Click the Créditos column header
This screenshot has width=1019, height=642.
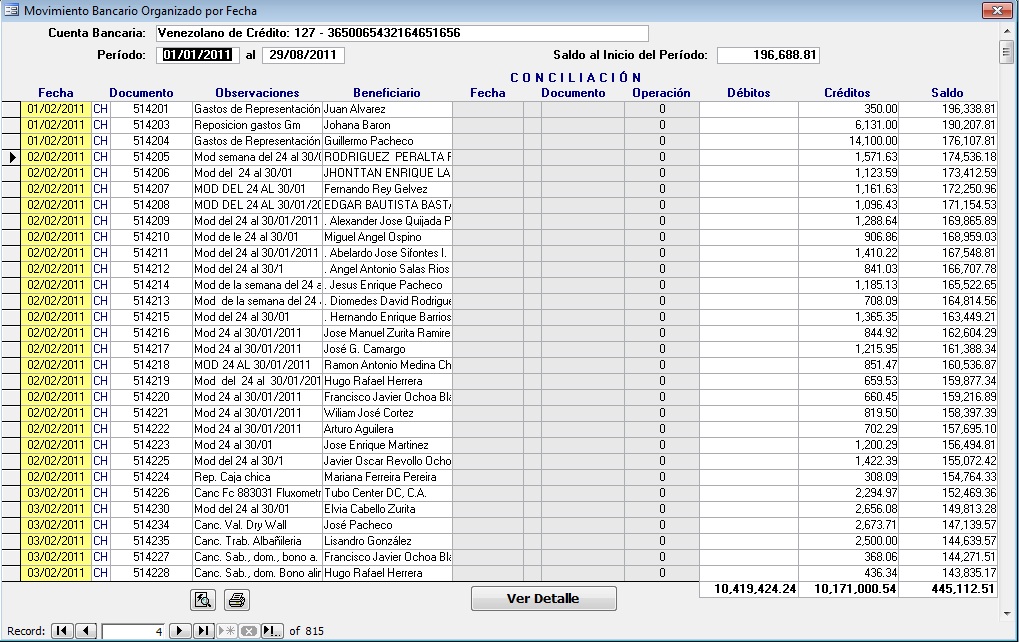point(847,93)
